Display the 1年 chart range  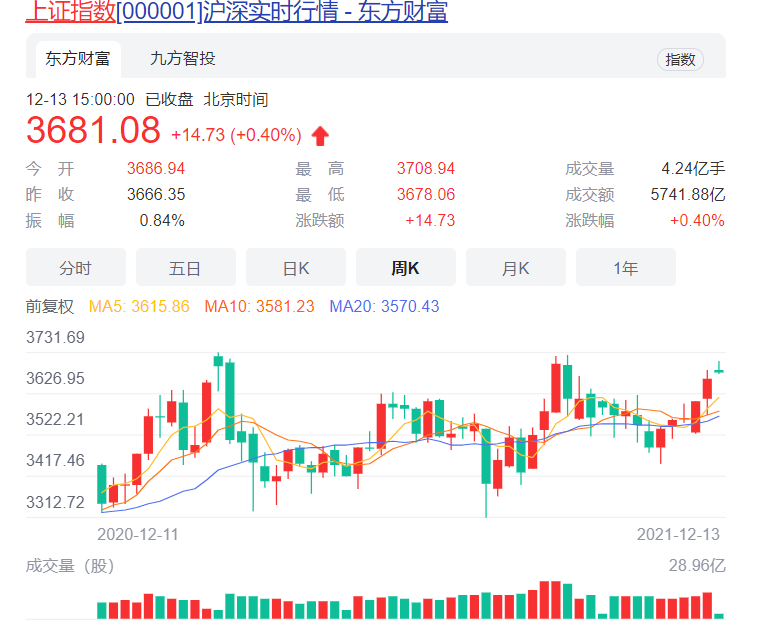[626, 268]
